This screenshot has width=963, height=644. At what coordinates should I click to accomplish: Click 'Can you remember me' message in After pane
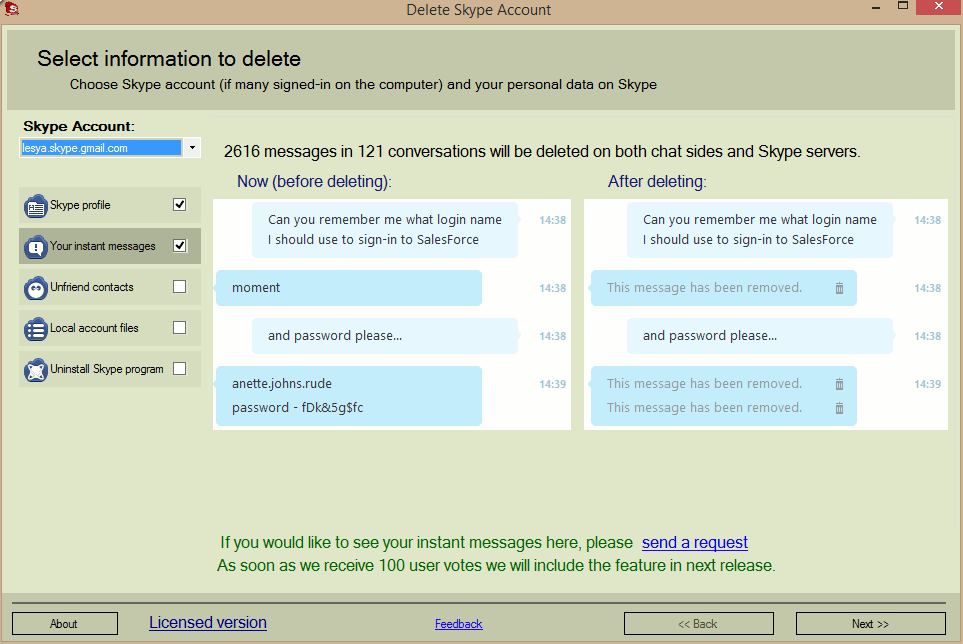point(760,230)
